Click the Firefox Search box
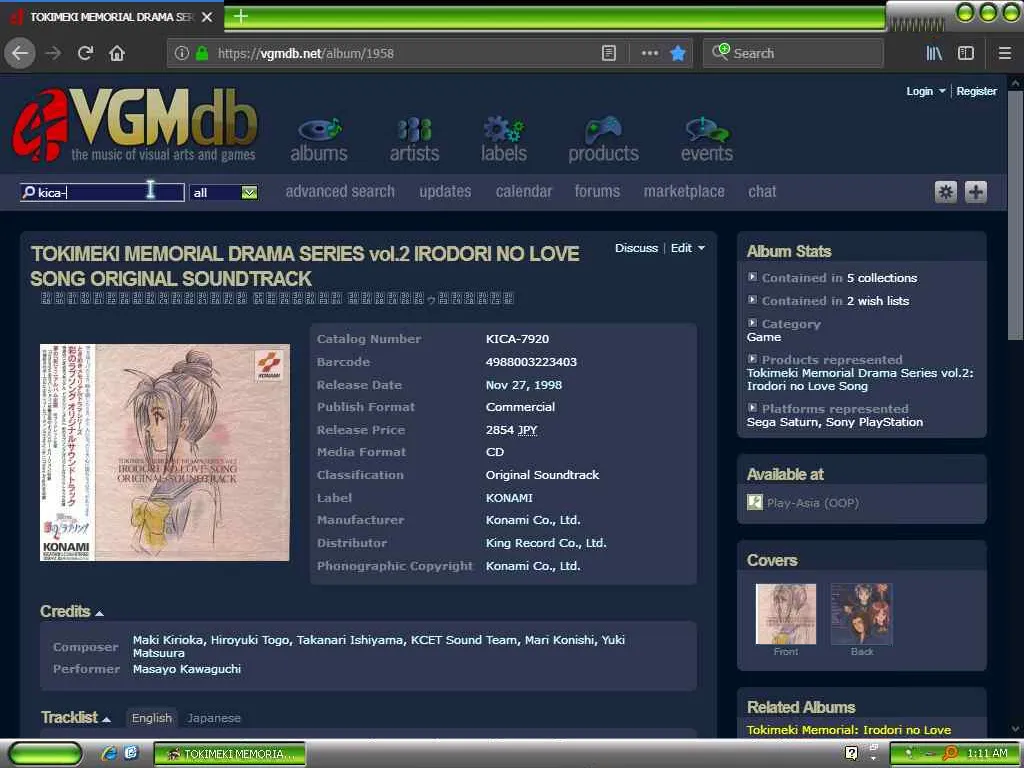Image resolution: width=1024 pixels, height=768 pixels. 793,54
